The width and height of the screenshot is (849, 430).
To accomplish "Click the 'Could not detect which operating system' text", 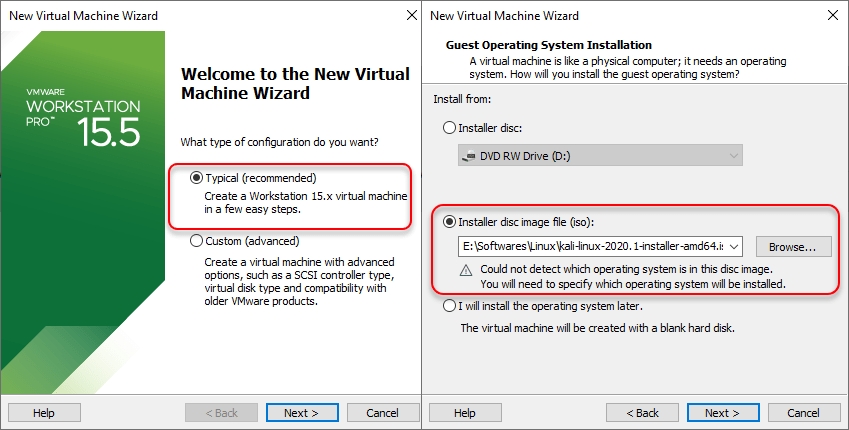I will (626, 269).
